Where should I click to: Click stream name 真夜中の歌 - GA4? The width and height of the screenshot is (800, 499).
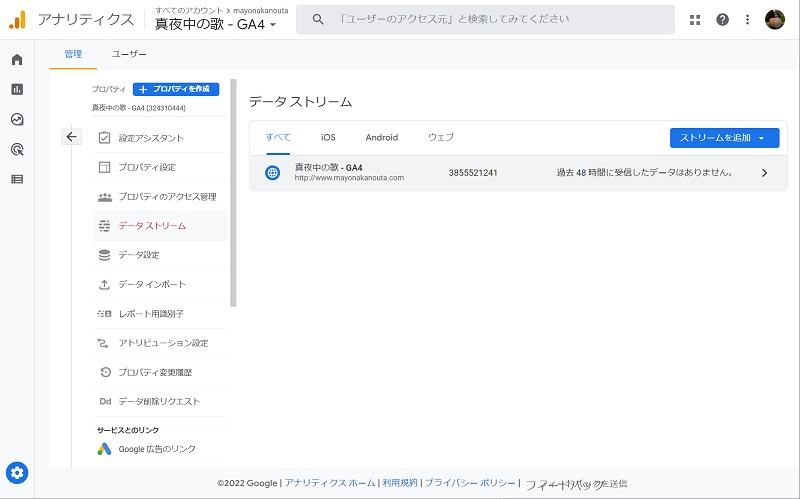(x=329, y=167)
